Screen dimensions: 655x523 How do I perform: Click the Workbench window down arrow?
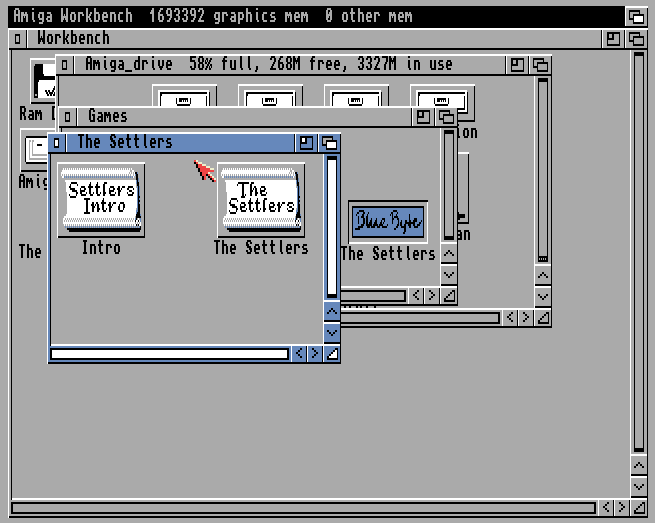[639, 486]
